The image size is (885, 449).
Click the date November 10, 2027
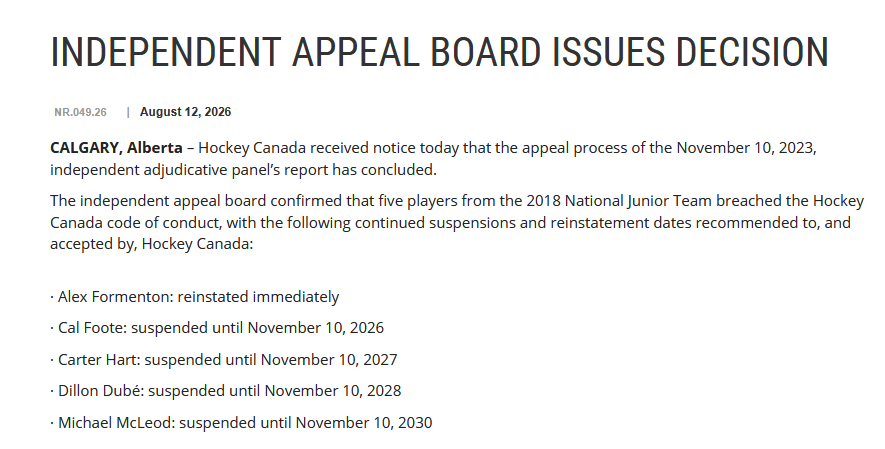330,359
